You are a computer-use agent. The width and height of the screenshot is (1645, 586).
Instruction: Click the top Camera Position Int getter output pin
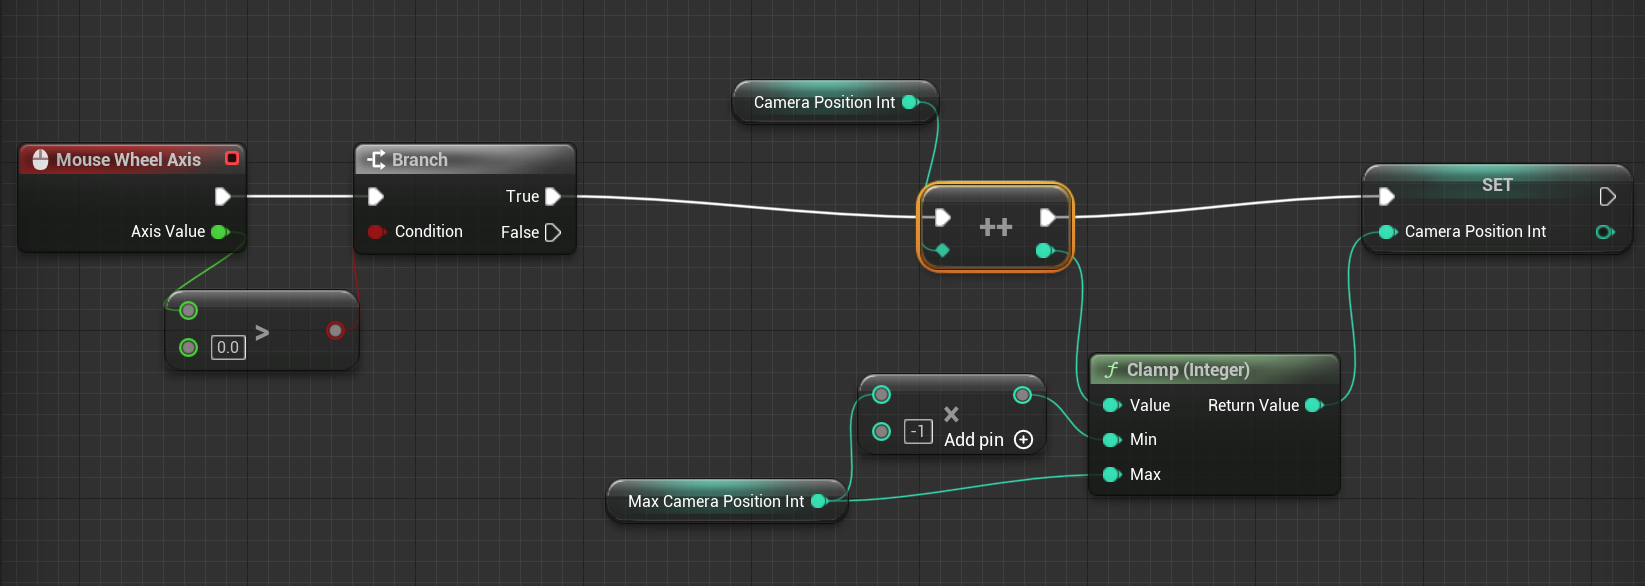point(910,102)
